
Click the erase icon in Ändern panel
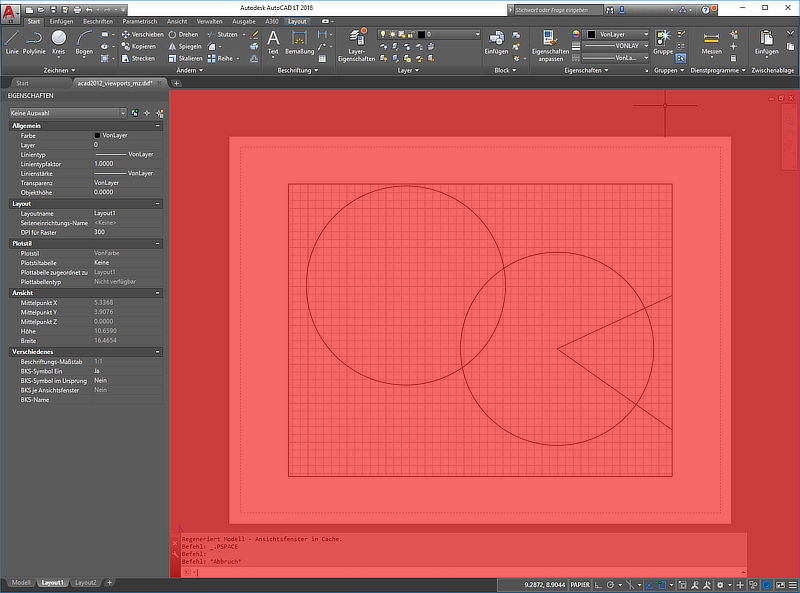[x=254, y=34]
